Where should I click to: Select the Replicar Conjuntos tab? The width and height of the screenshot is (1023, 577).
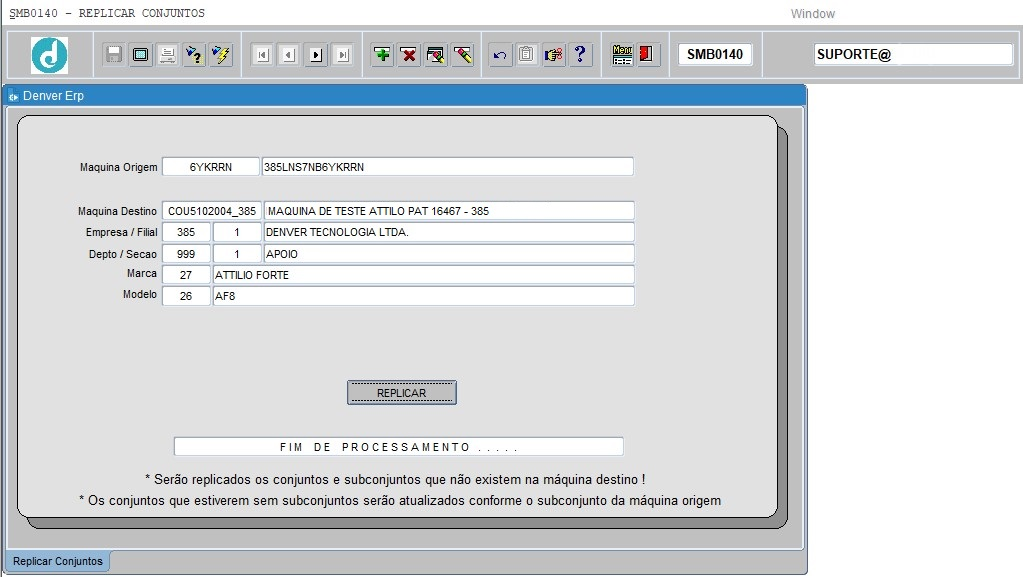click(x=58, y=561)
